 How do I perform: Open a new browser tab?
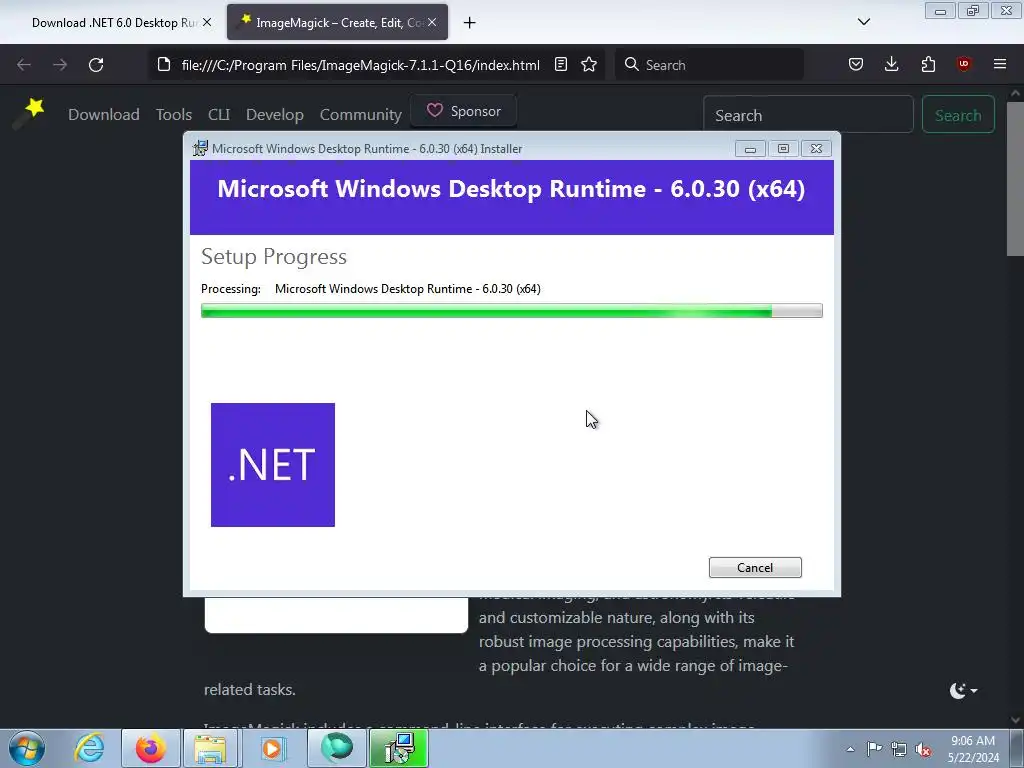tap(470, 23)
